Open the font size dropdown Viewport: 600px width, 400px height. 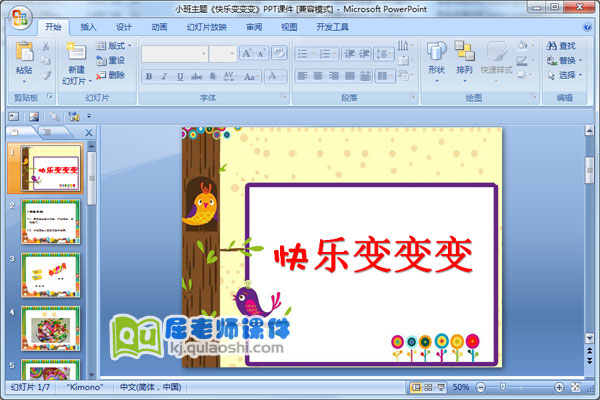232,54
